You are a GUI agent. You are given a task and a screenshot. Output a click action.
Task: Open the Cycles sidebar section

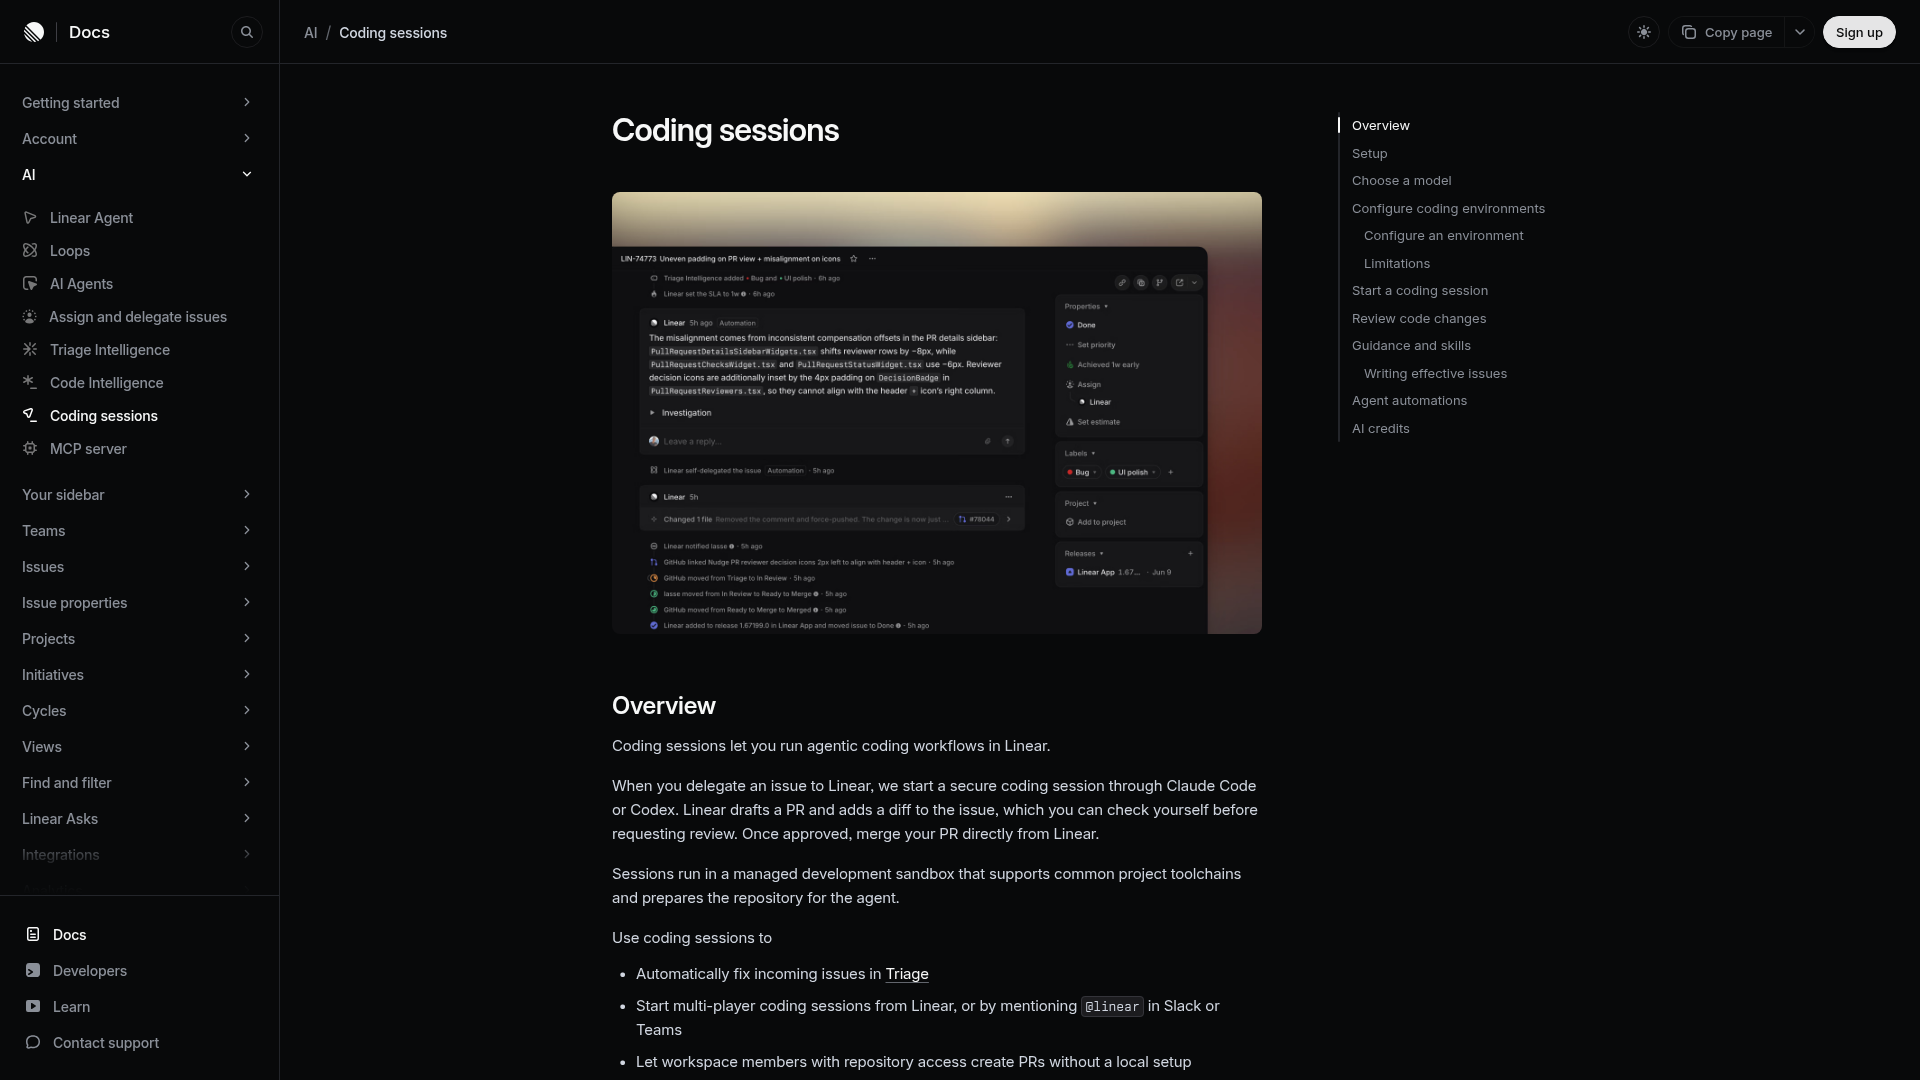pos(138,710)
